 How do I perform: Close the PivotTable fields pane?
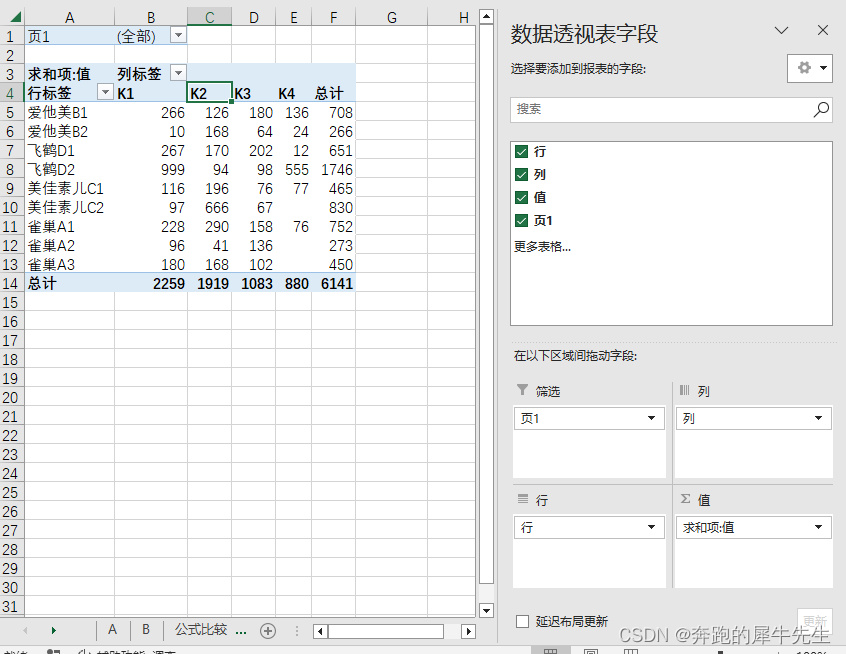822,30
